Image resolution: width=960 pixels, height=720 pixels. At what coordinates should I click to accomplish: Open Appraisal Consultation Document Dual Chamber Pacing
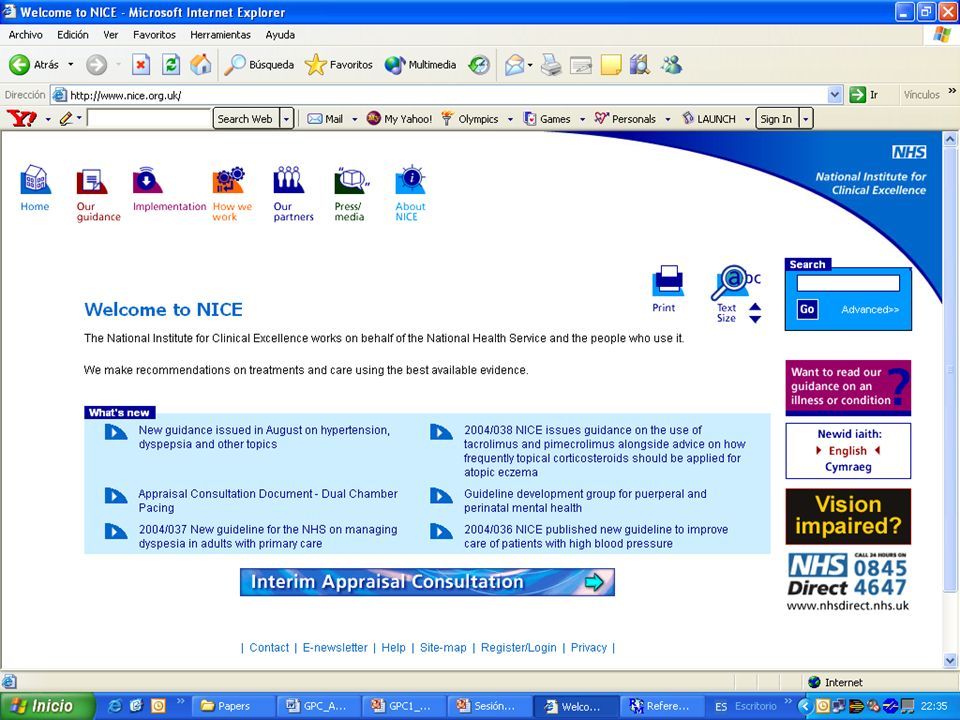tap(268, 500)
